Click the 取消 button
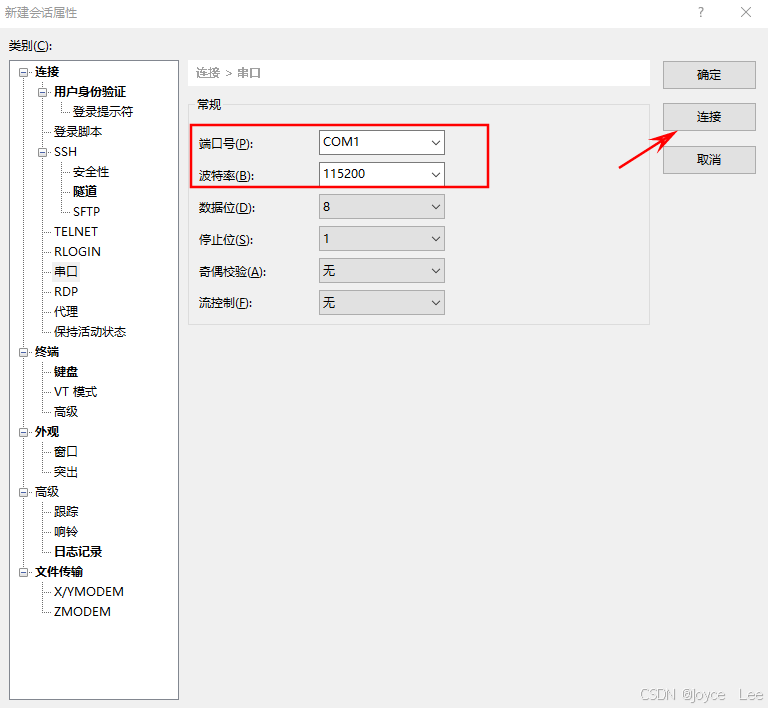This screenshot has width=768, height=708. [709, 160]
